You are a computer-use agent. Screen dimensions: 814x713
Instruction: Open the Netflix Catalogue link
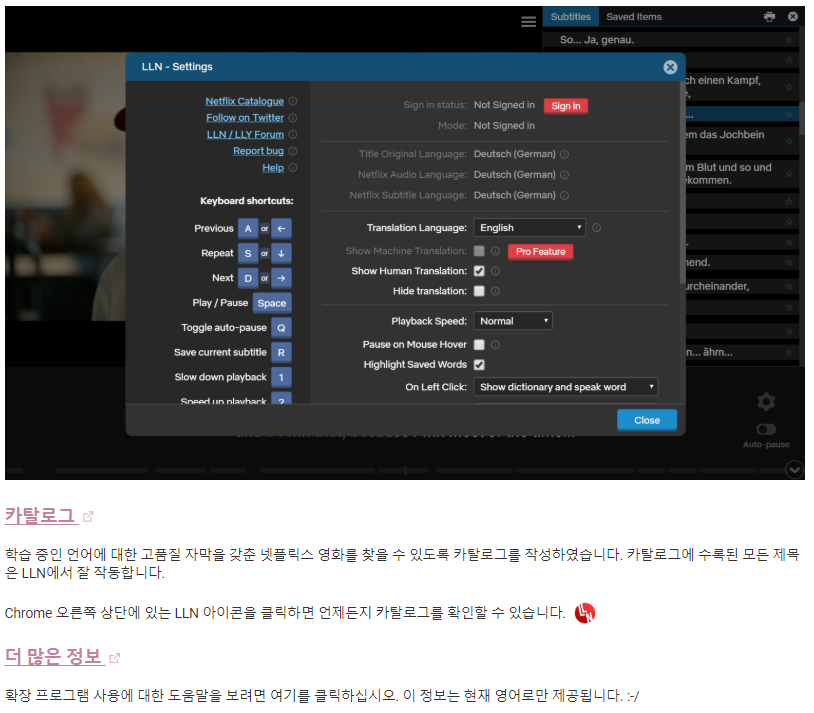[244, 101]
